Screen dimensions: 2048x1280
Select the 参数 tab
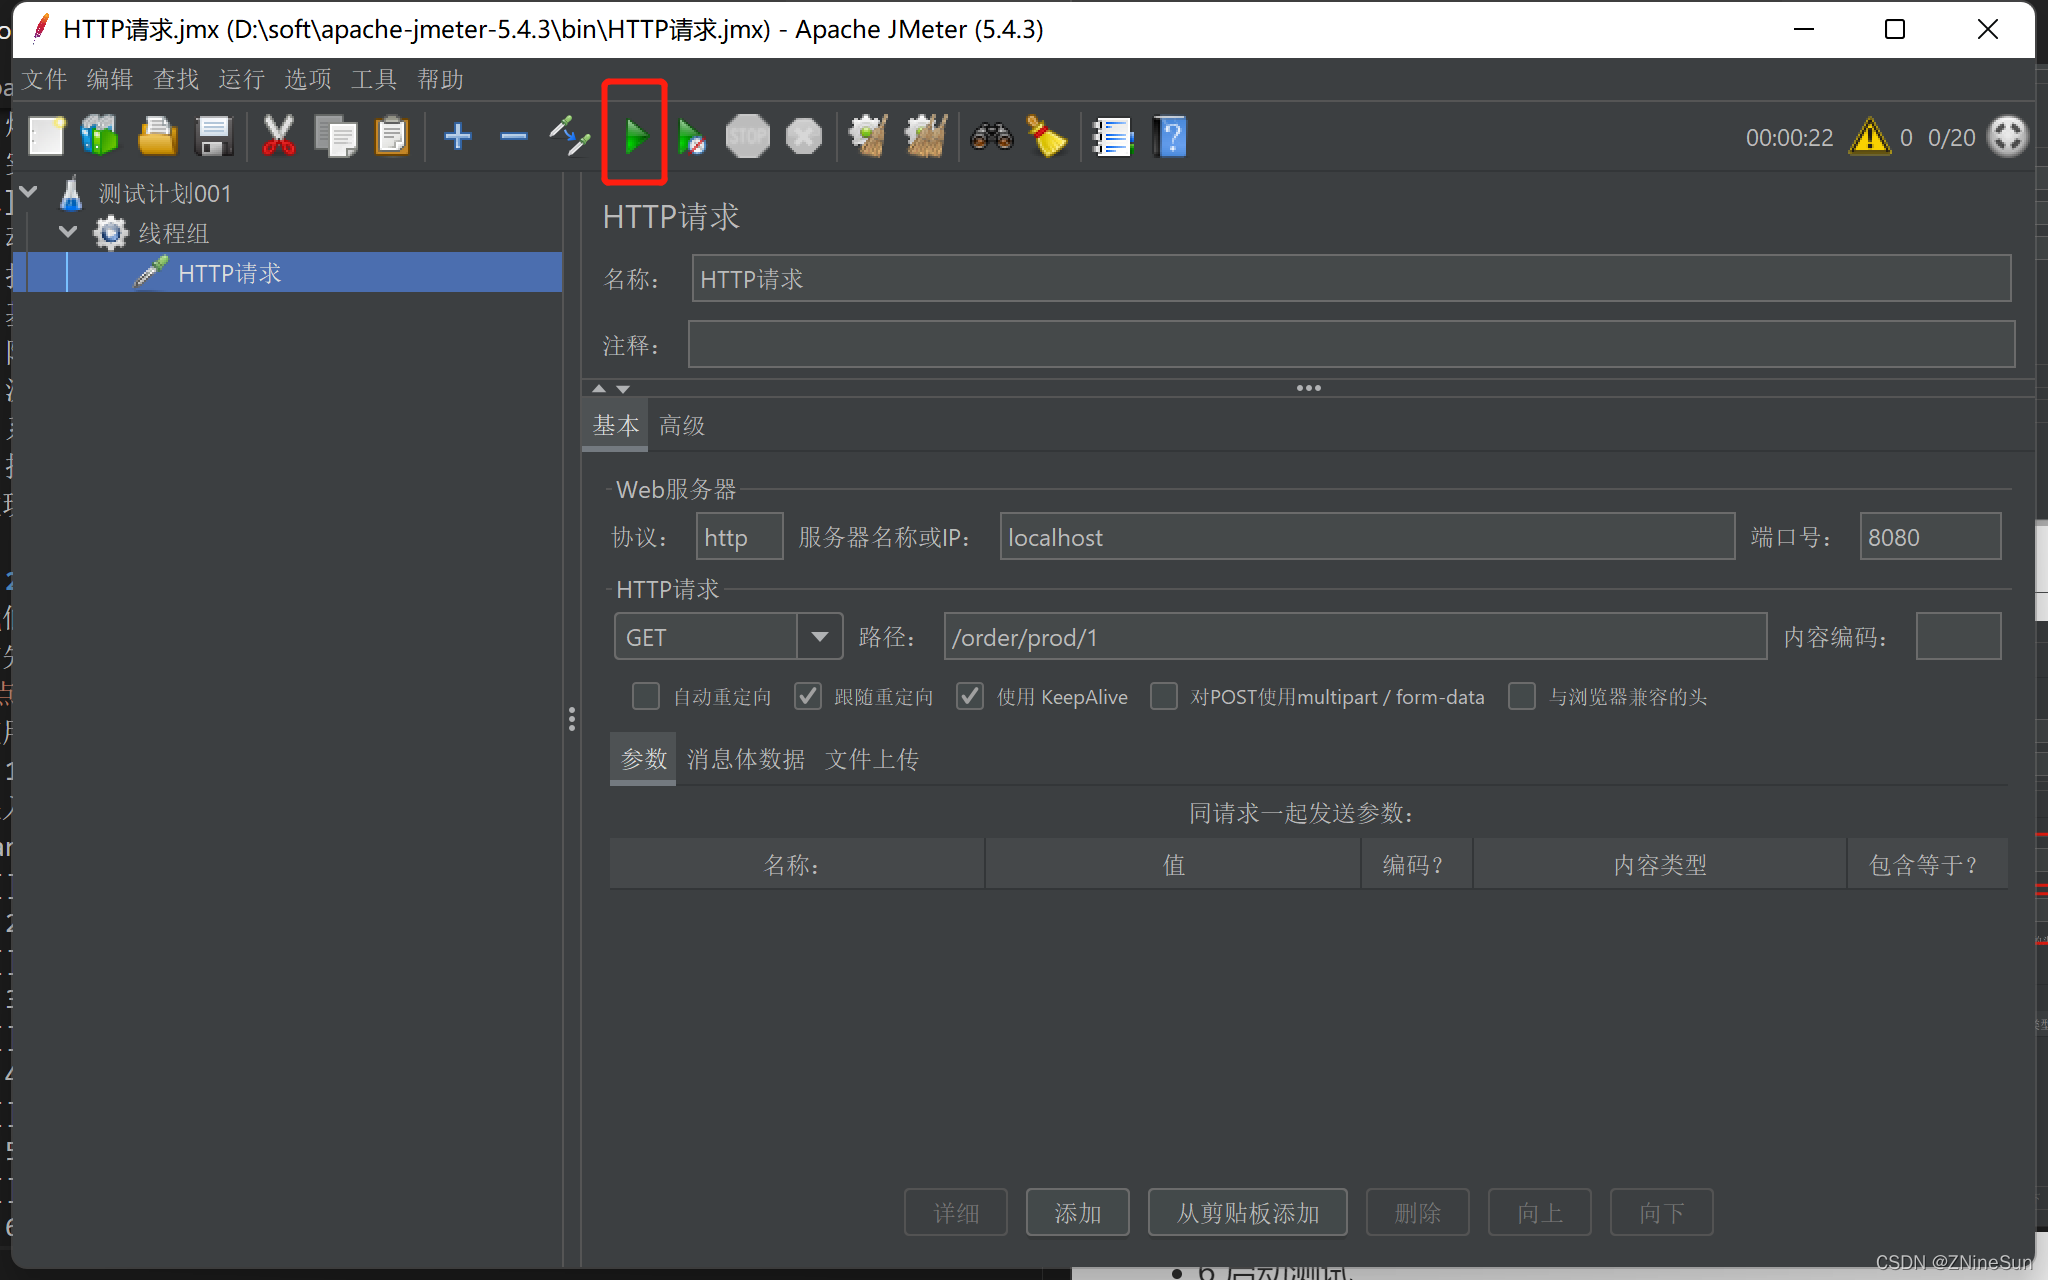pos(644,759)
